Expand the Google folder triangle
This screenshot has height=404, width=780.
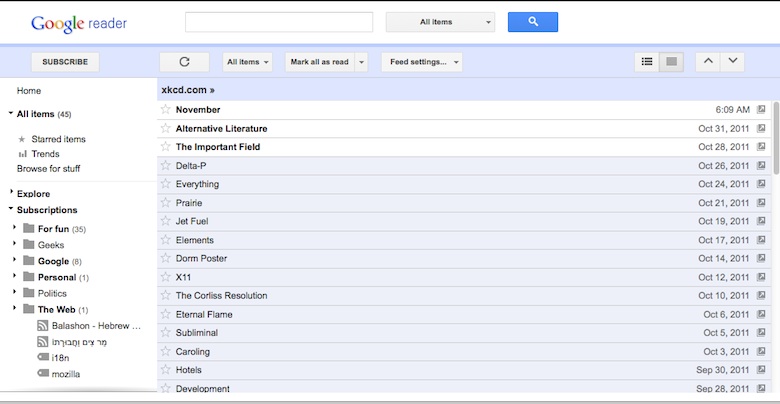pyautogui.click(x=14, y=259)
